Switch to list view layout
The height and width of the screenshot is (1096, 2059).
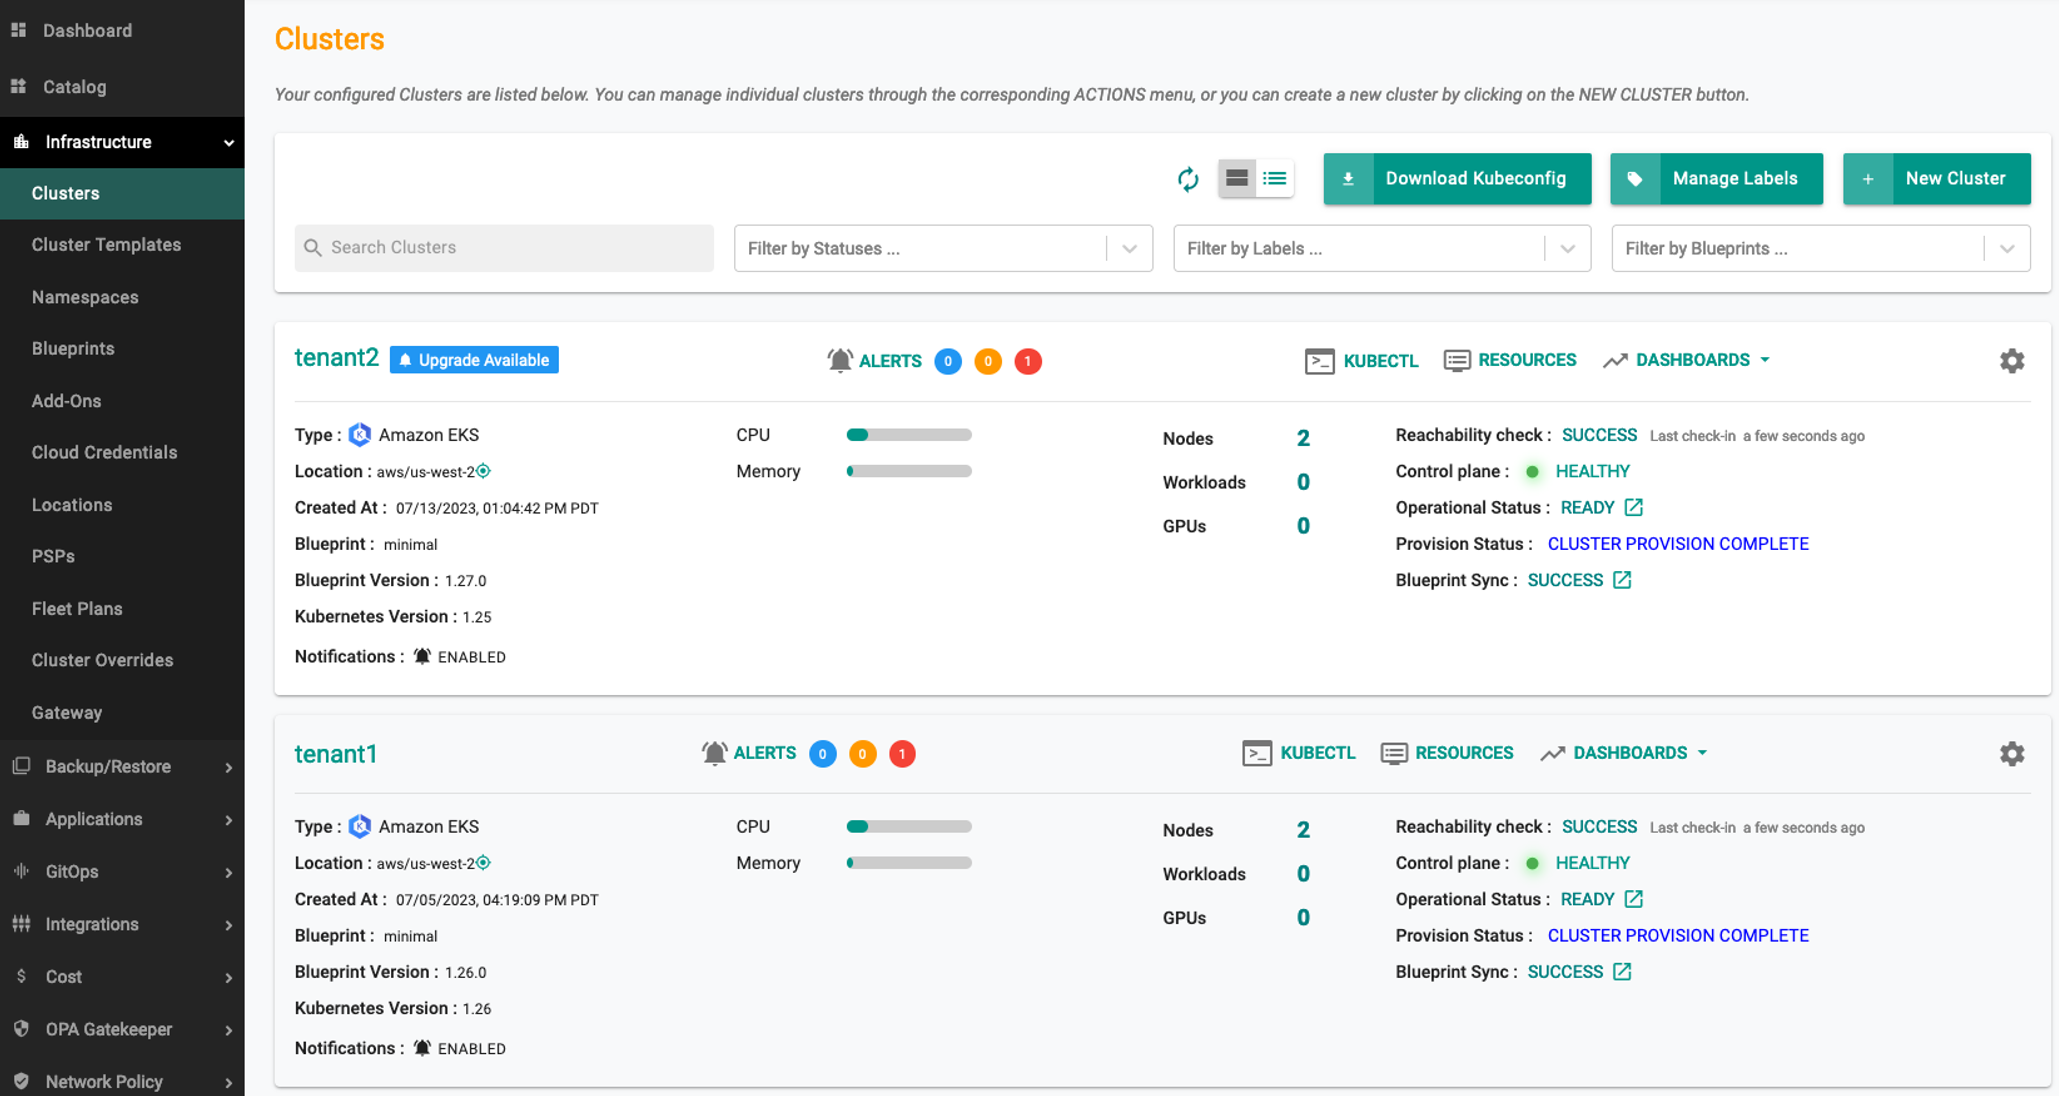pos(1275,179)
